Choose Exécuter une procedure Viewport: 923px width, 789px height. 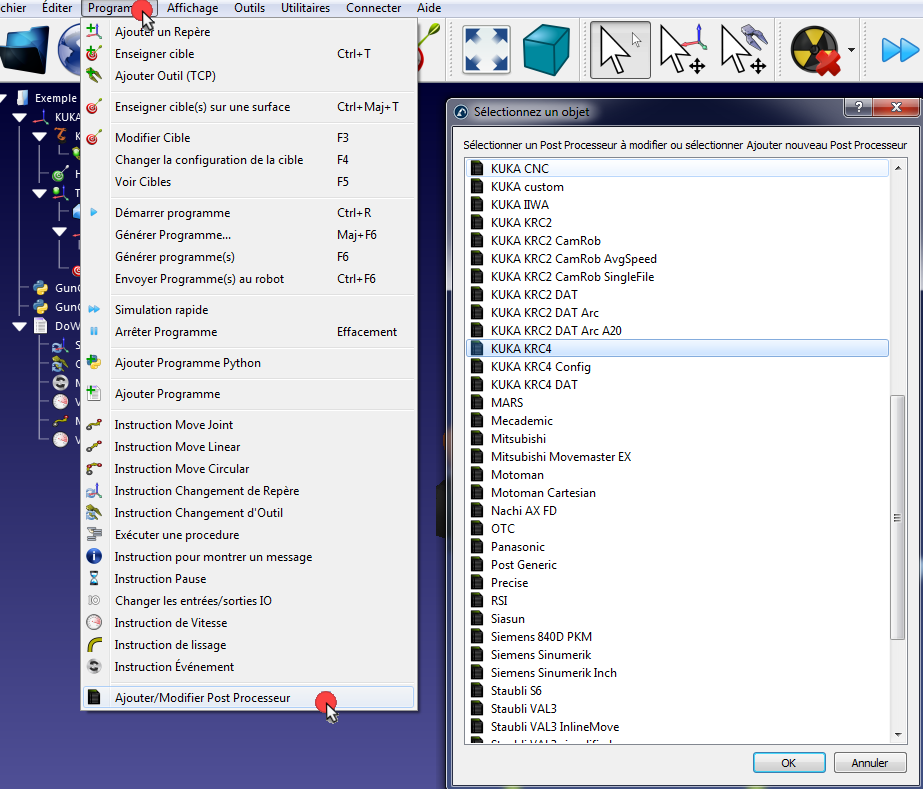[248, 535]
